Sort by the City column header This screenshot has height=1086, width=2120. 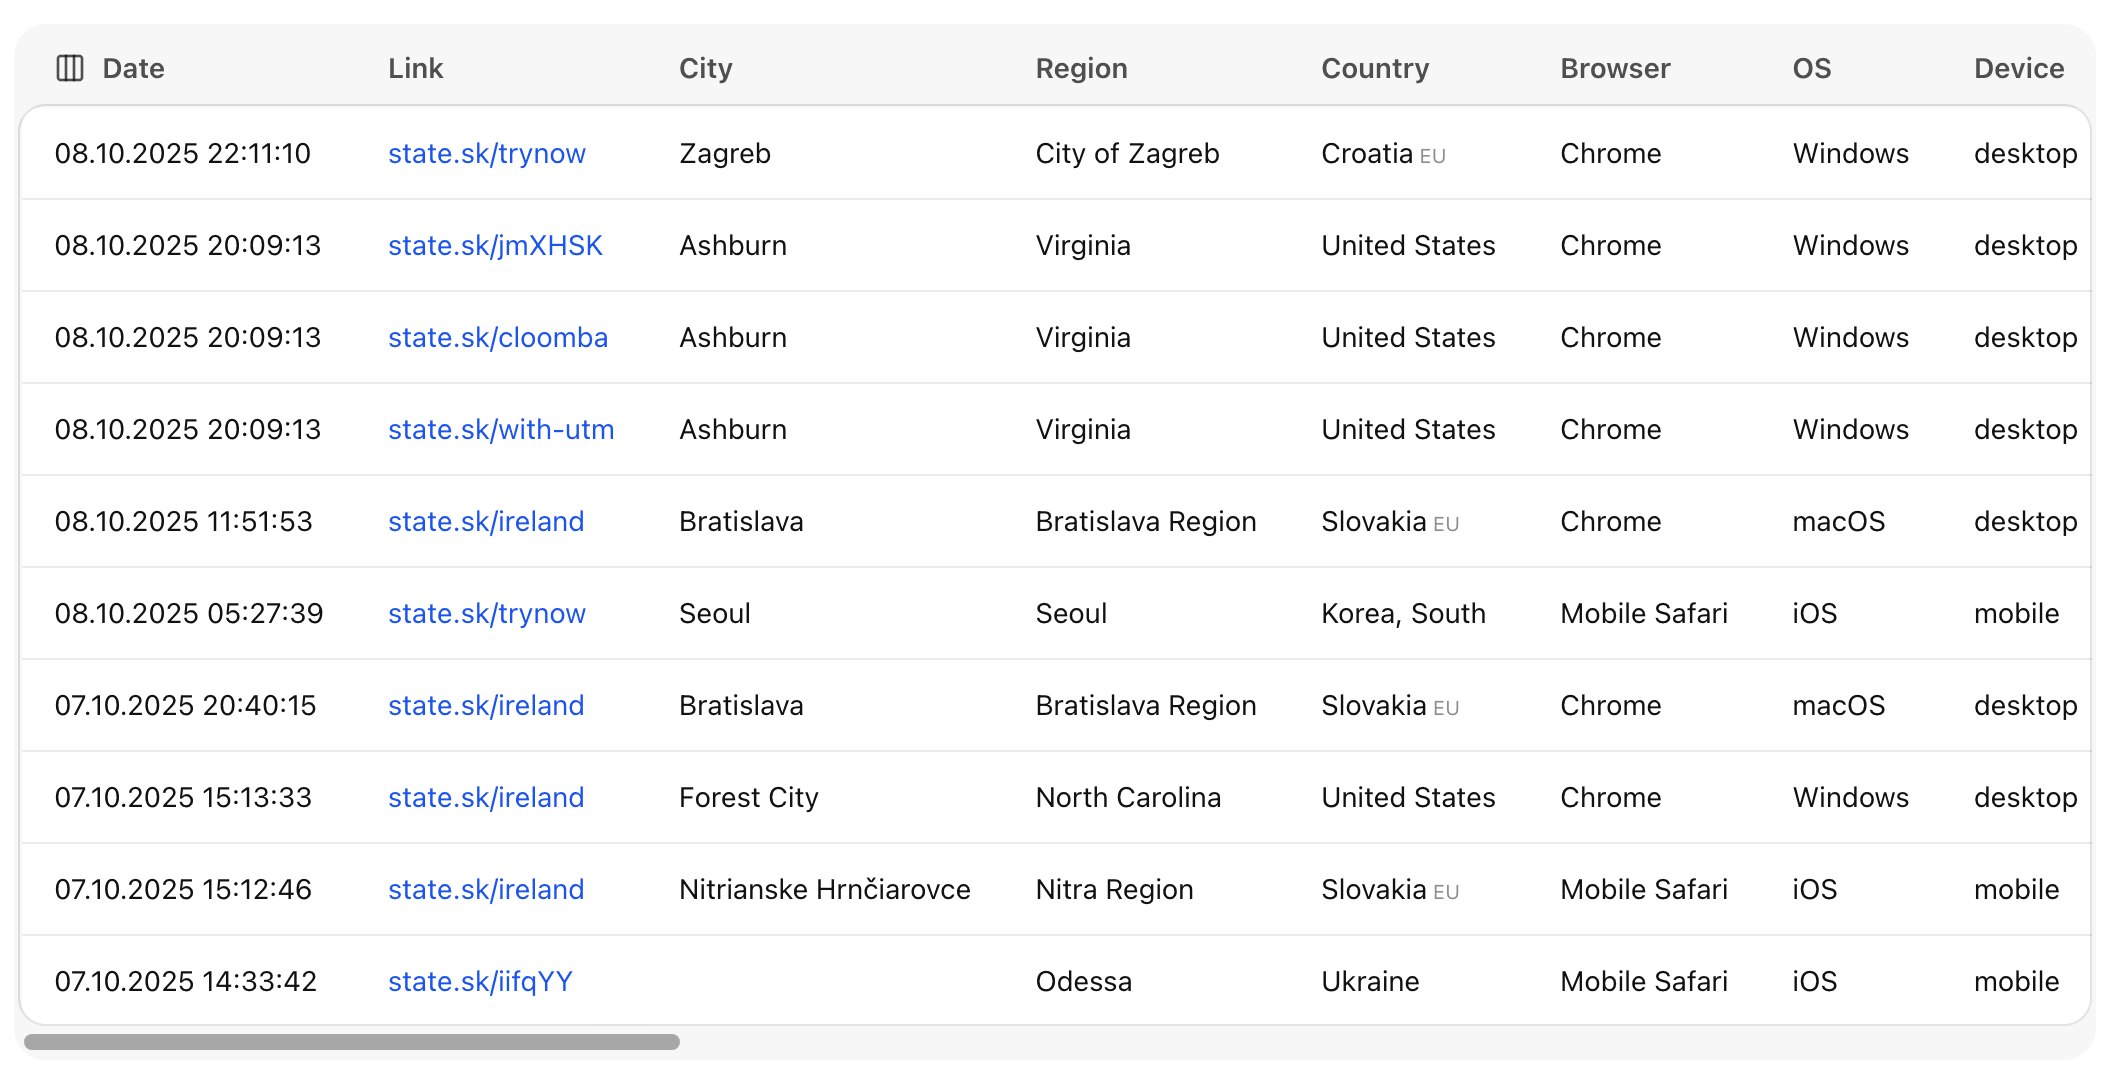pos(705,68)
